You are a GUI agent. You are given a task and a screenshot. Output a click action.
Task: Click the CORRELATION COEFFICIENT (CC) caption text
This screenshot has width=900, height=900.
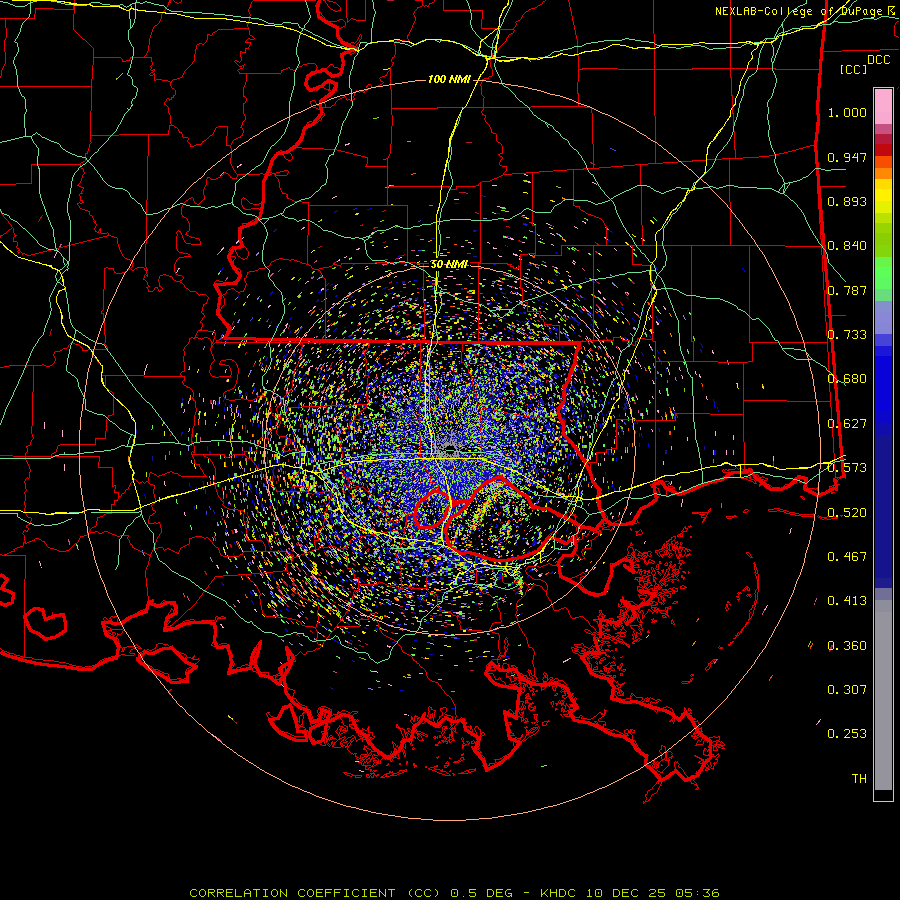point(315,893)
